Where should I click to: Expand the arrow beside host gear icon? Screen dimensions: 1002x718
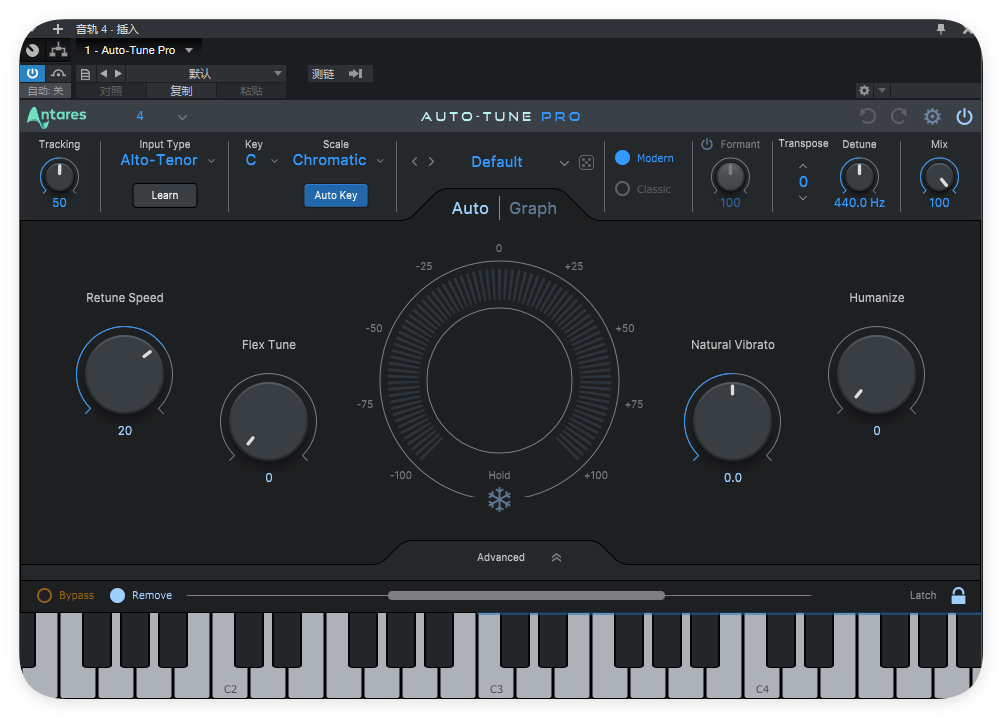coord(882,90)
